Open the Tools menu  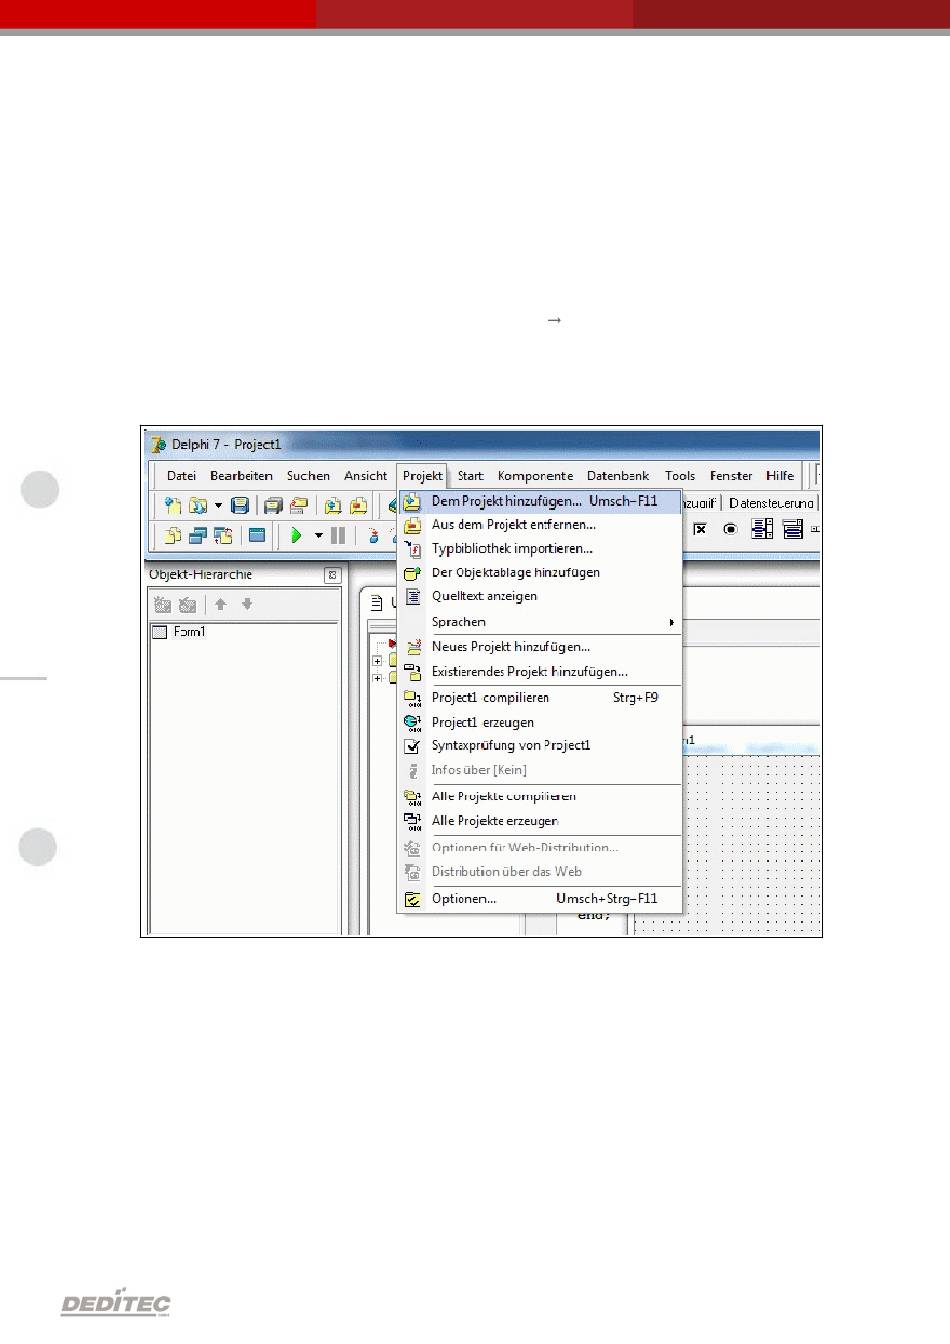tap(680, 476)
